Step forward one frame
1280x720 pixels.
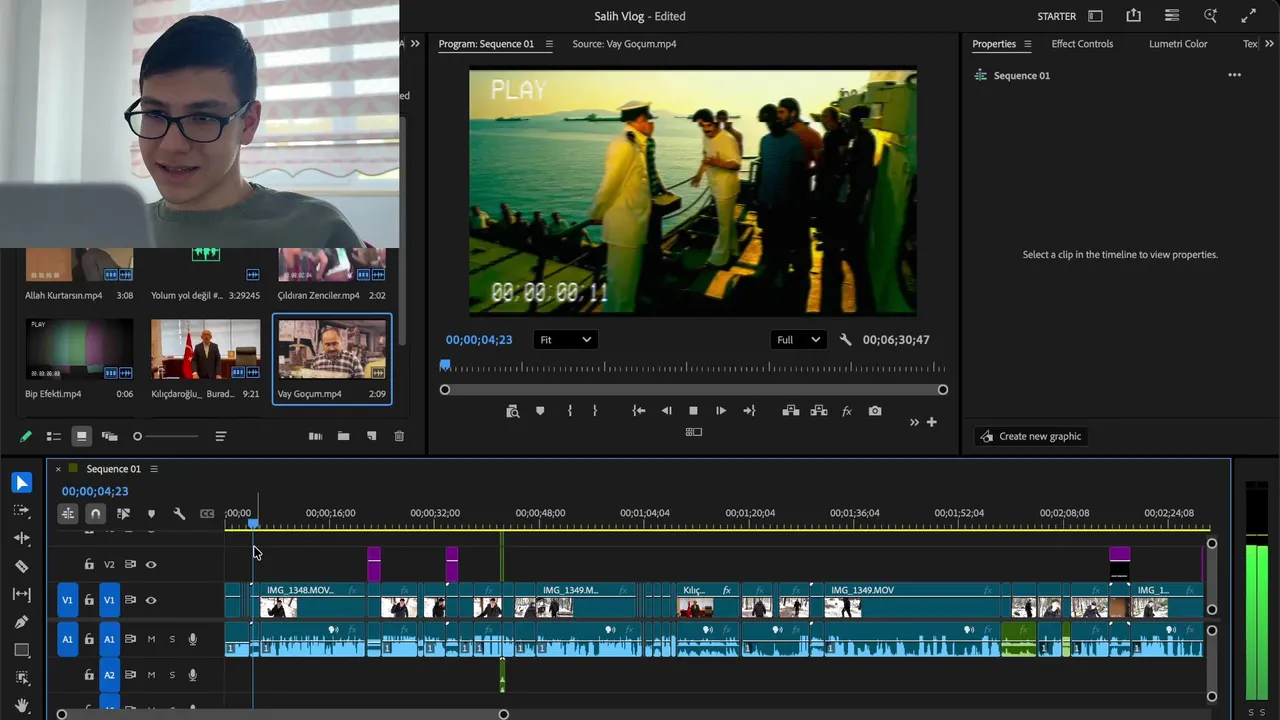point(721,411)
